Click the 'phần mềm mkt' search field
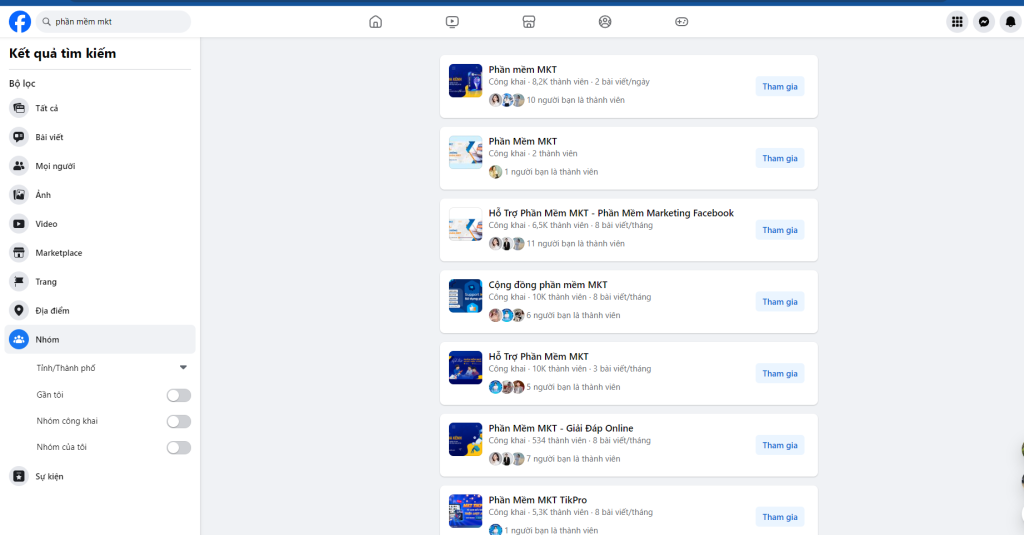Viewport: 1024px width, 535px height. pos(113,22)
